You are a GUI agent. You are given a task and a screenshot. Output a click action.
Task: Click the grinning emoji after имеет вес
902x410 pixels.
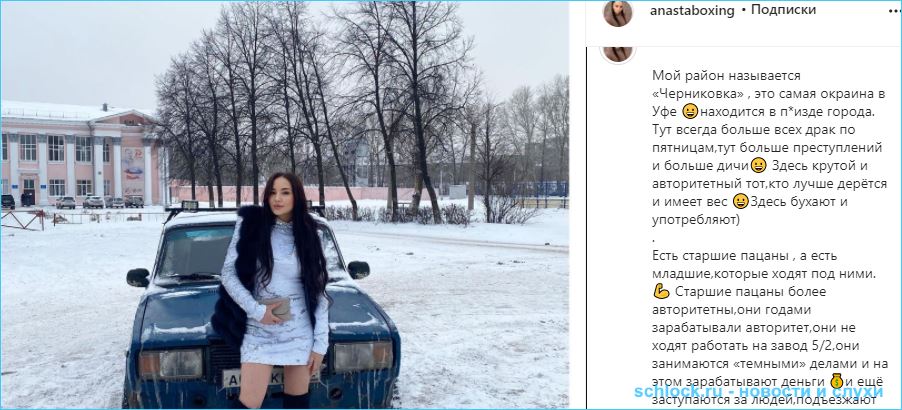click(741, 201)
